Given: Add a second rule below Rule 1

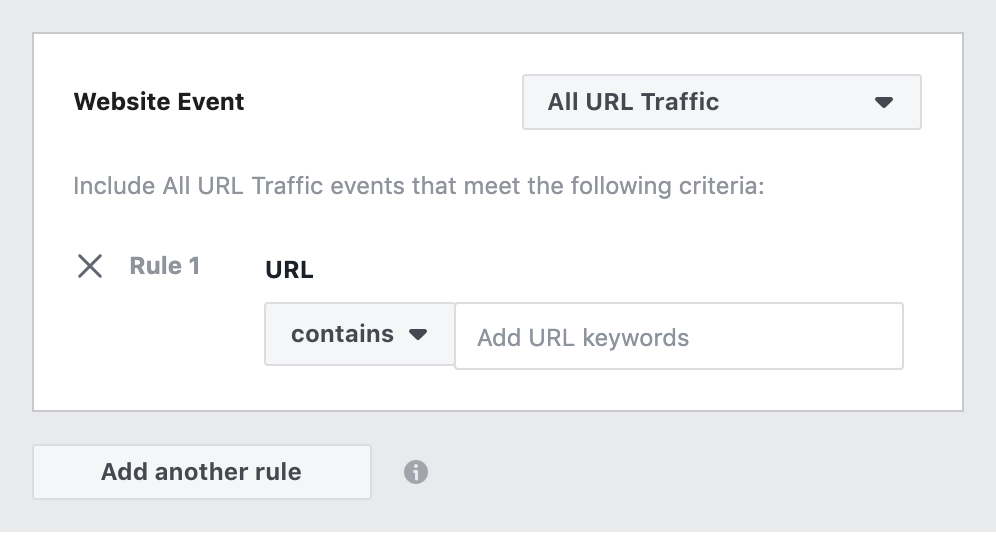Looking at the screenshot, I should 201,472.
